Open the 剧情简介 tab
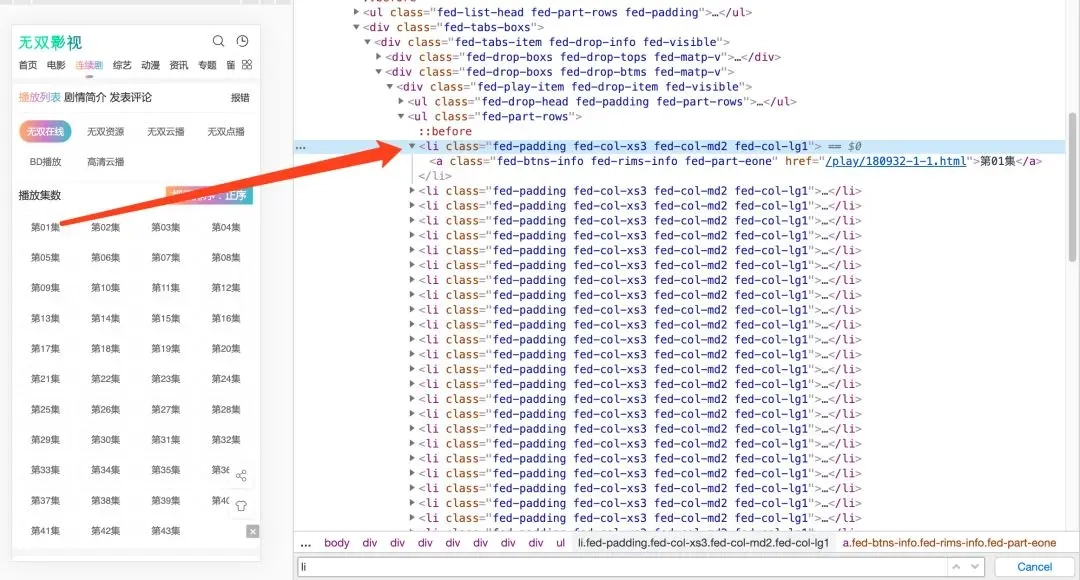Viewport: 1080px width, 580px height. coord(85,97)
